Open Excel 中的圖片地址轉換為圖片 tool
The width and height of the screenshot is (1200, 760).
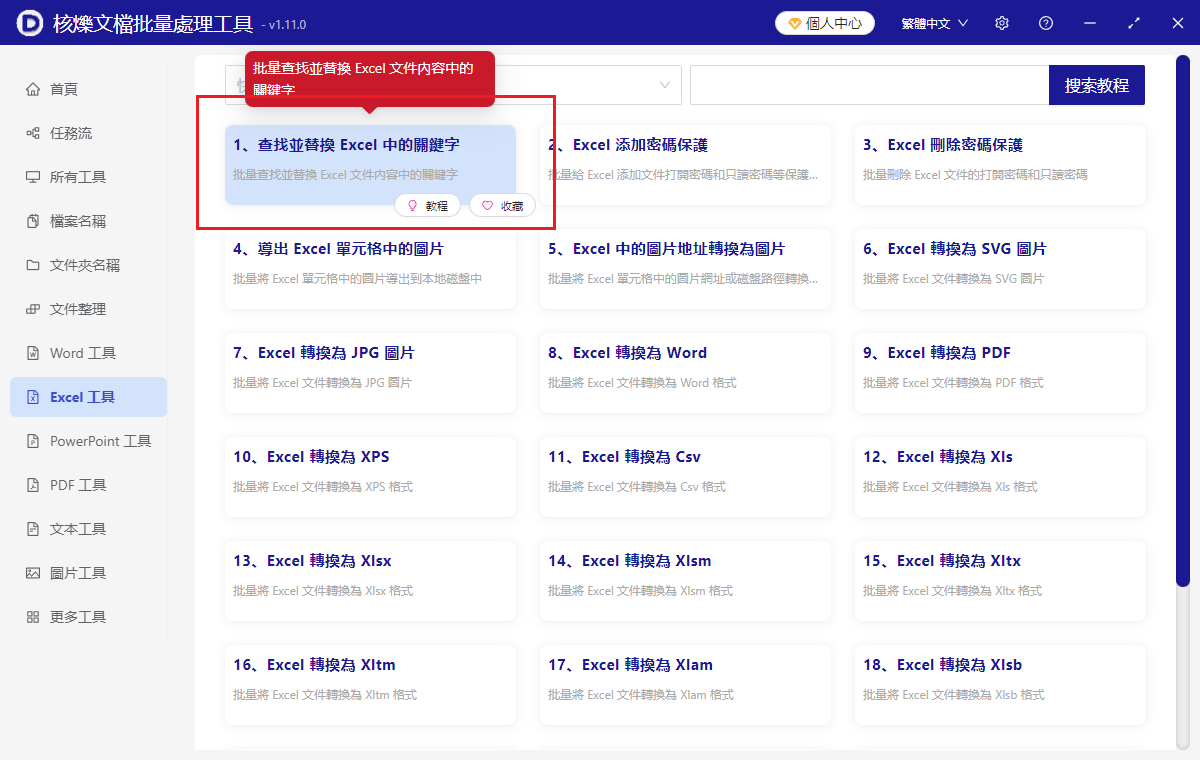(x=685, y=269)
